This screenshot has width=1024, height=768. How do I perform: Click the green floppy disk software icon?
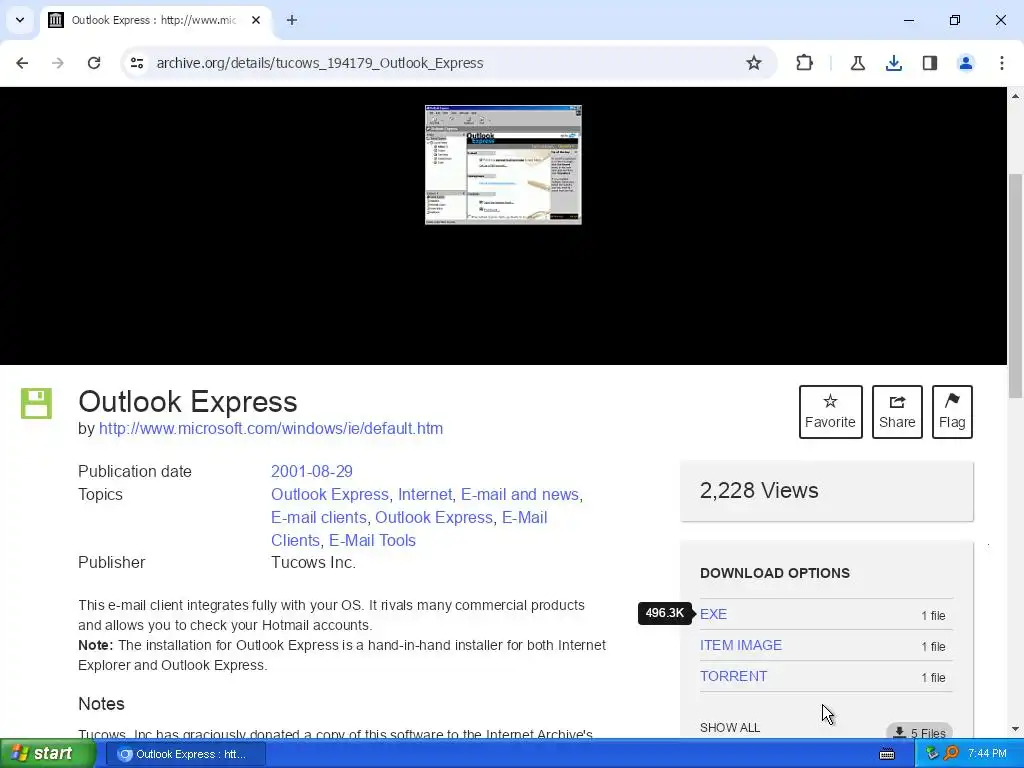(x=36, y=403)
